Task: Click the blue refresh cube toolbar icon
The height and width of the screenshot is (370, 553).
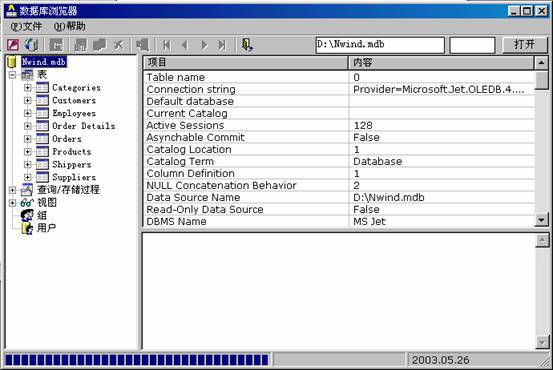Action: pos(32,45)
